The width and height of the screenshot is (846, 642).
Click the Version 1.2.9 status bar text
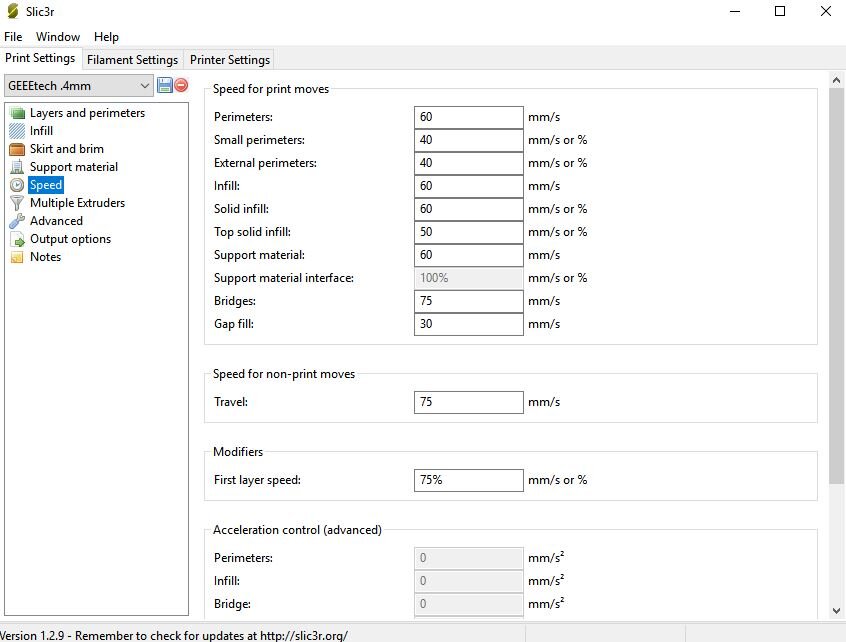click(x=174, y=636)
